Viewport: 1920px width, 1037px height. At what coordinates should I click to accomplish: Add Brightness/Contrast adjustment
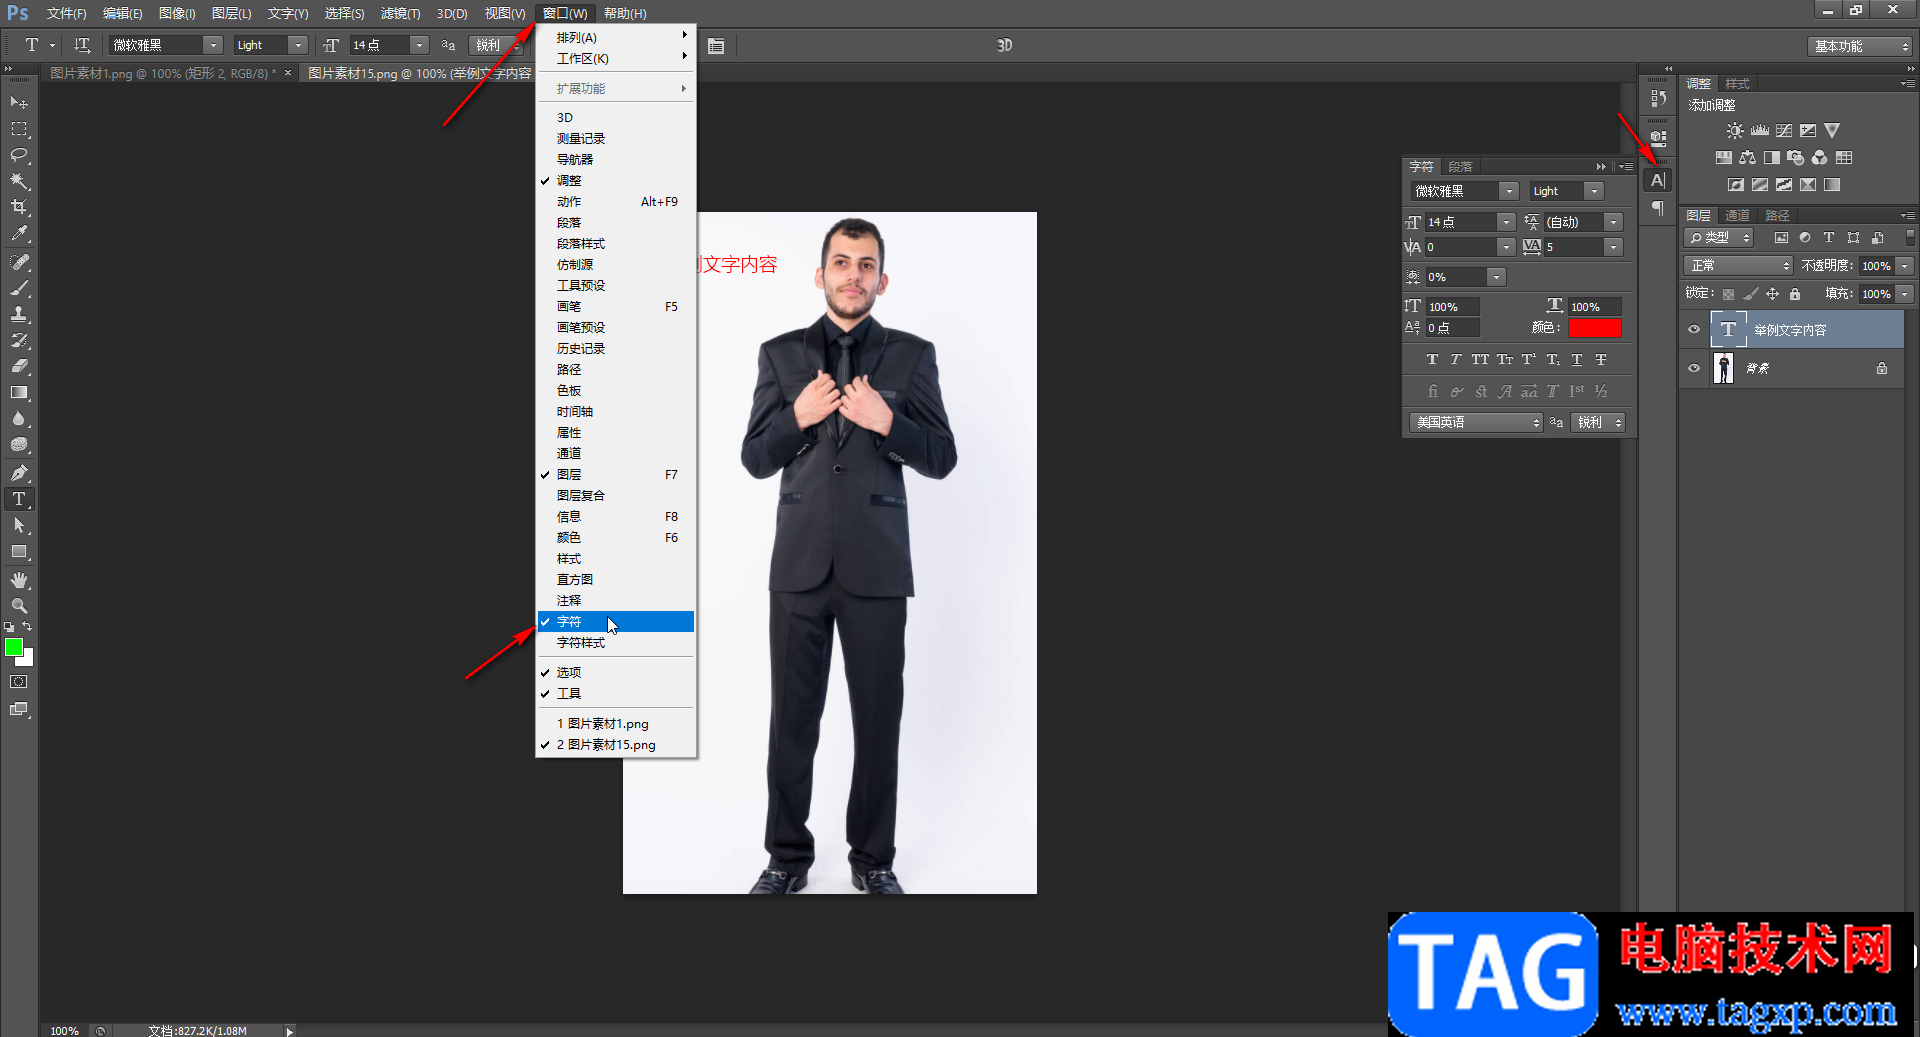pos(1735,131)
